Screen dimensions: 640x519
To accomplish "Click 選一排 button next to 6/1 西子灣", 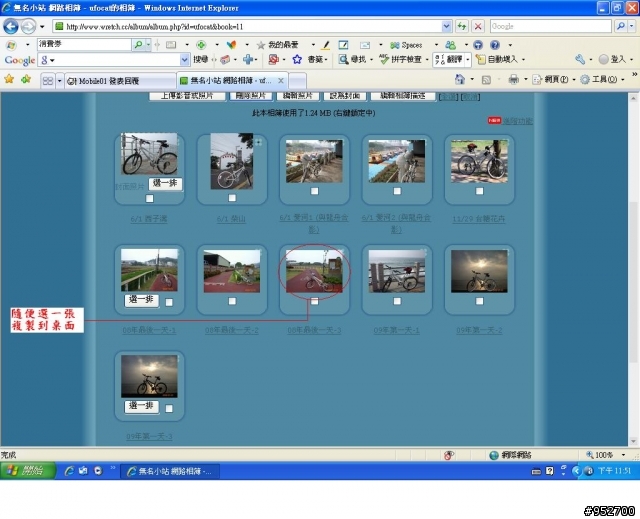I will (x=165, y=184).
